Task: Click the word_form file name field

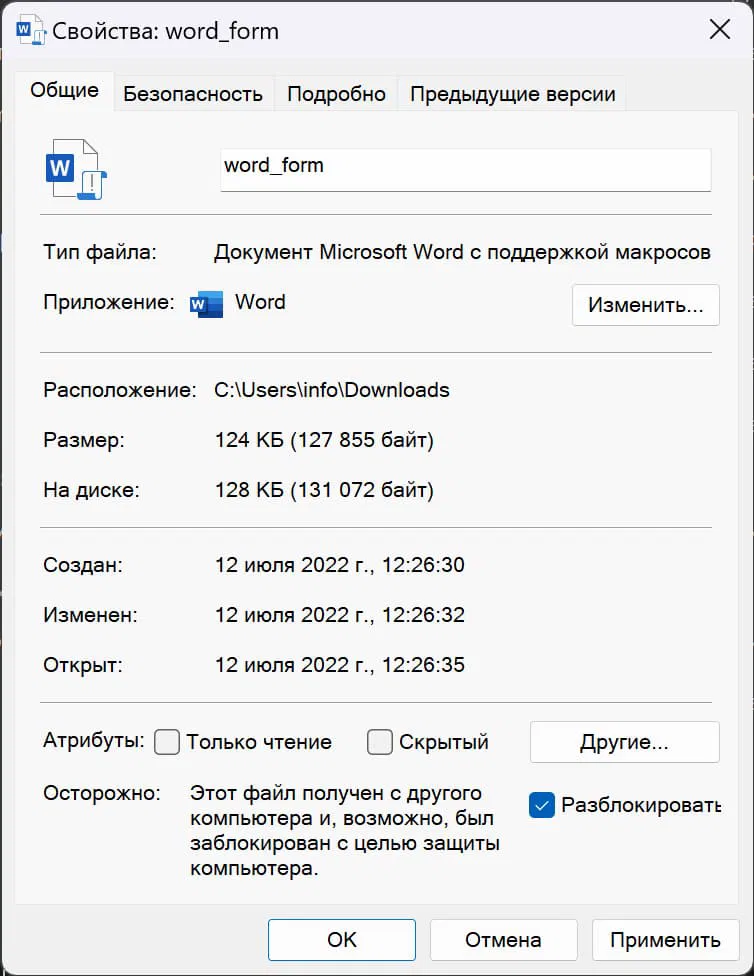Action: [x=465, y=167]
